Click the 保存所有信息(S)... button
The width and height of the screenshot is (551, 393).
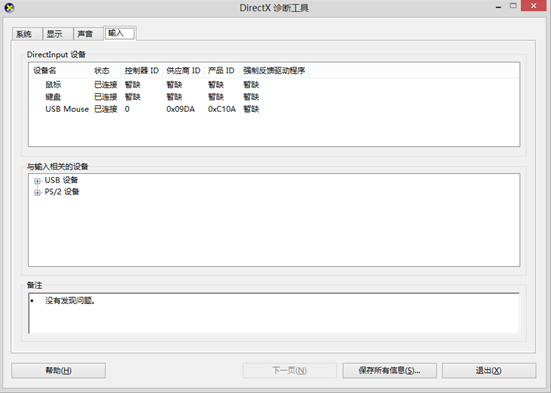tap(389, 371)
